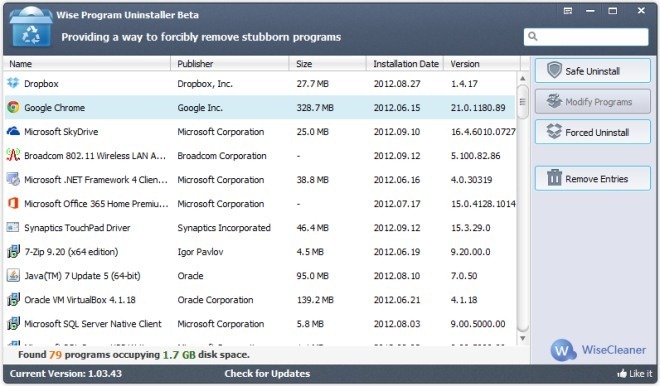This screenshot has width=660, height=386.
Task: Click the Java 7 Update 5 icon
Action: (x=13, y=276)
